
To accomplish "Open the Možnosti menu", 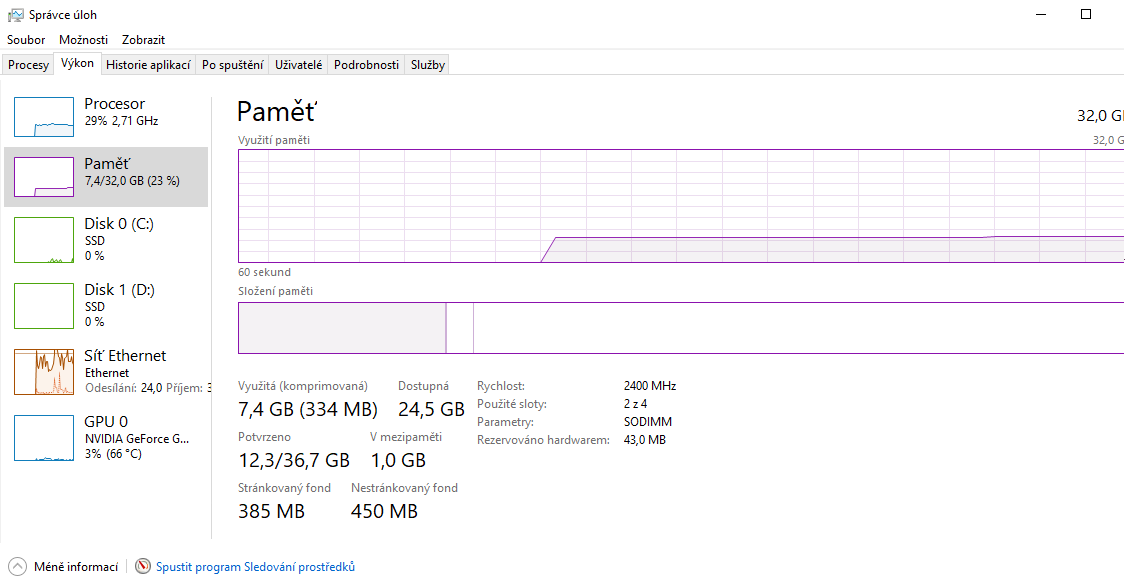I will (83, 40).
